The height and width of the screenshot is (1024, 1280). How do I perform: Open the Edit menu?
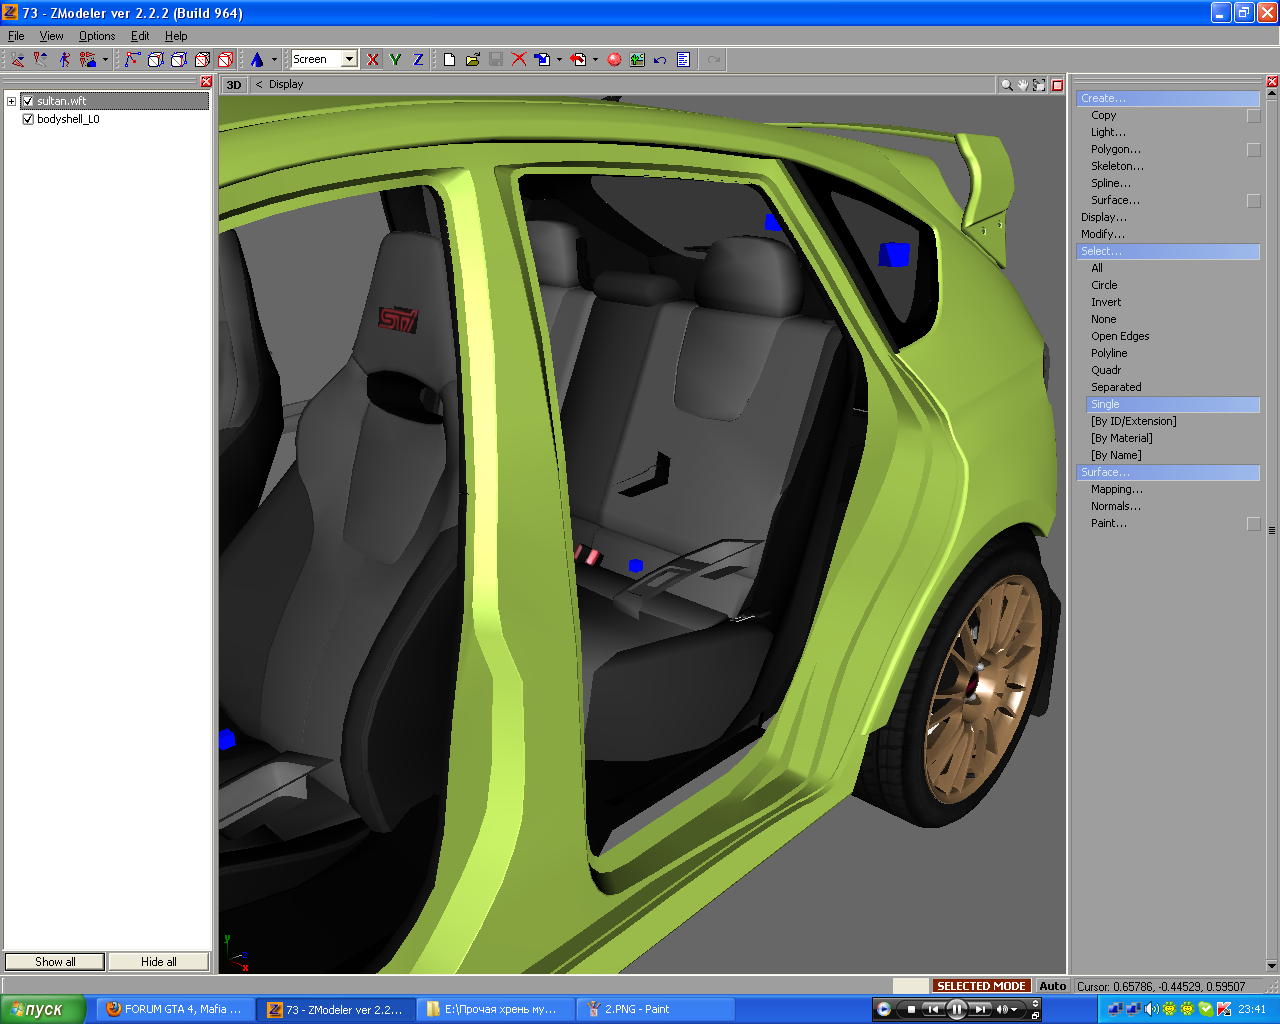pos(140,36)
